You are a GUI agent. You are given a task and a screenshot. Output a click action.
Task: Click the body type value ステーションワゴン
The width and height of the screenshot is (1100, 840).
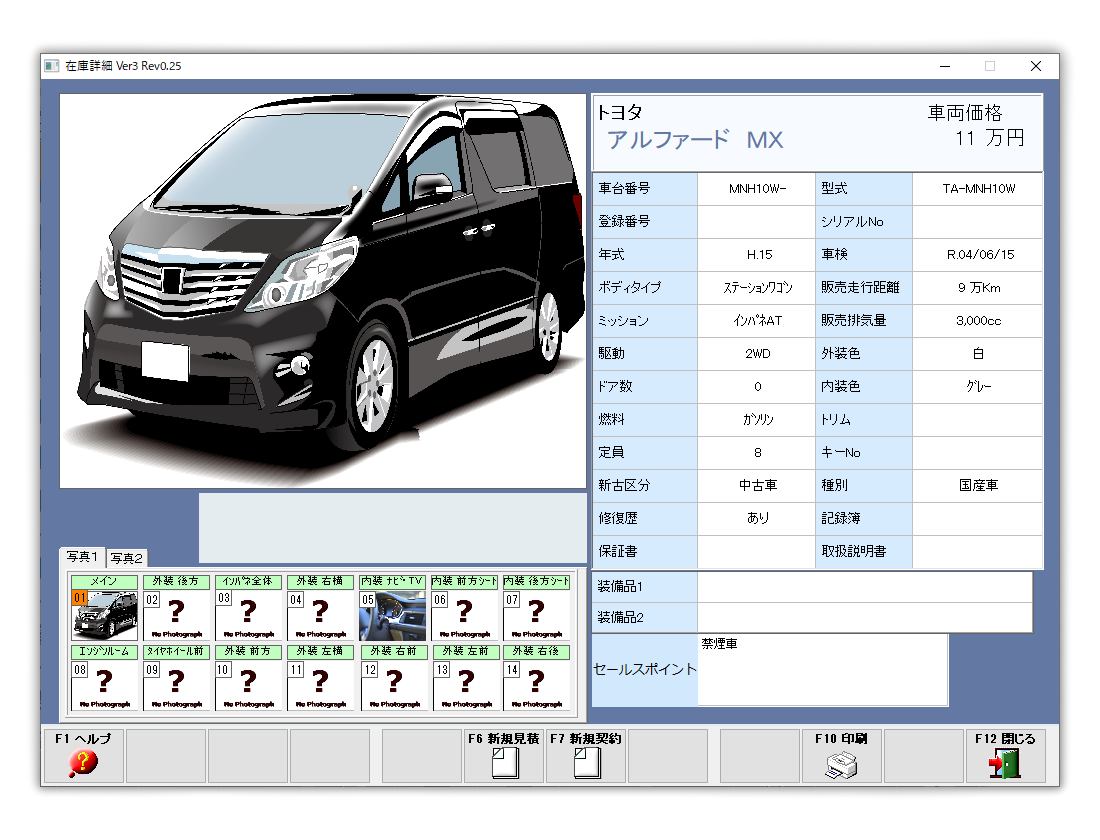pos(757,288)
